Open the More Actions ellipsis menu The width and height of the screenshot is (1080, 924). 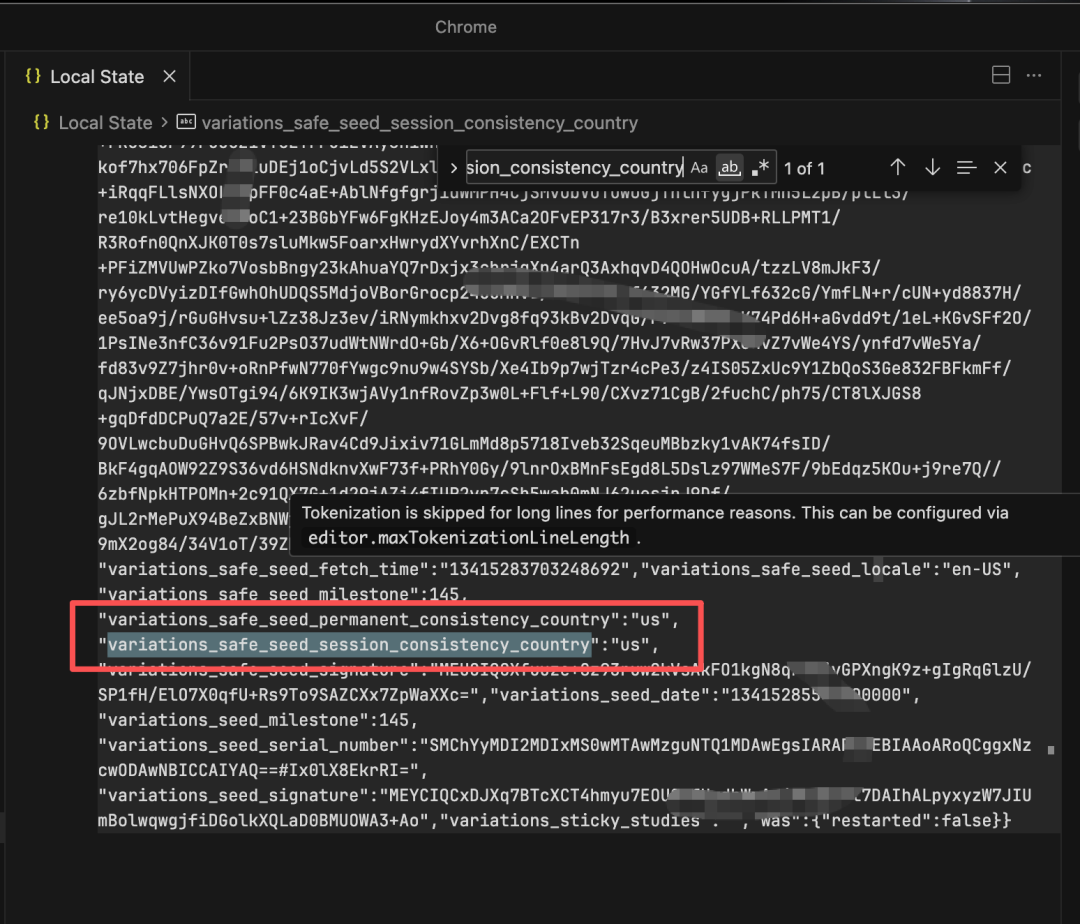(x=1035, y=76)
